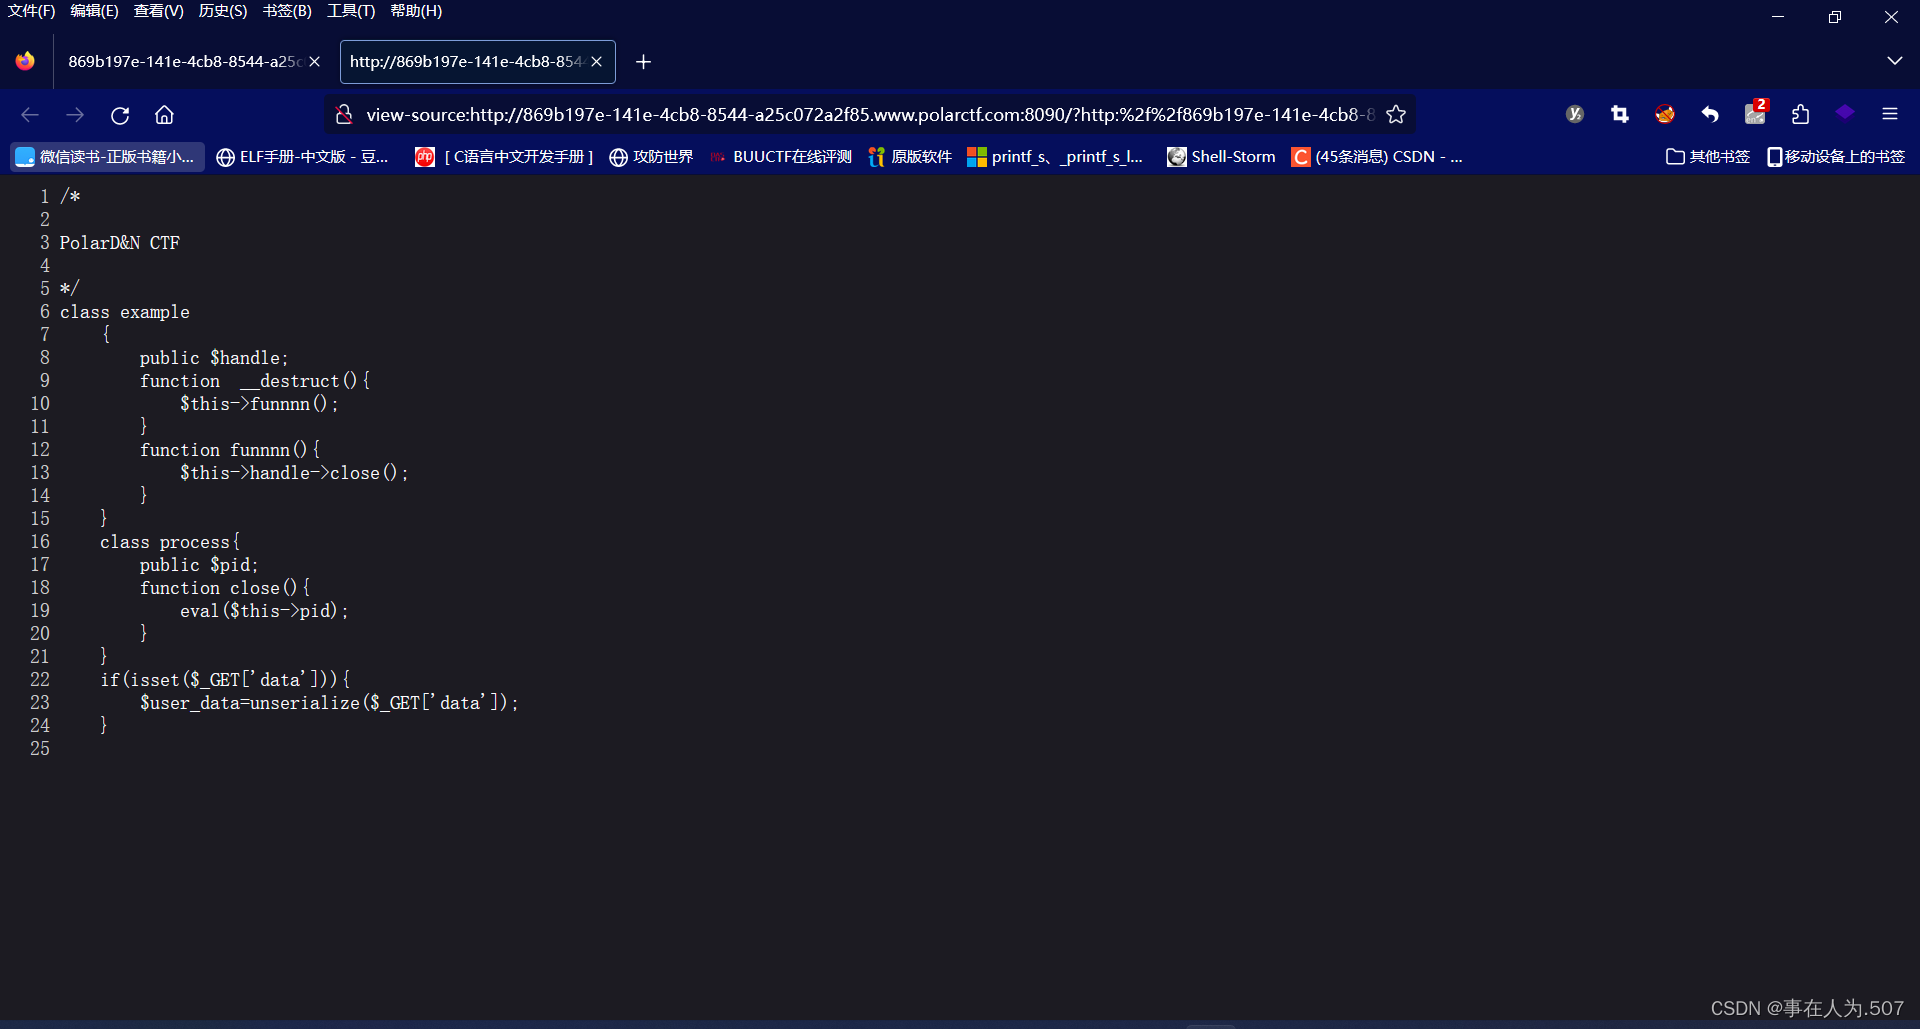Open the translate extension showing badge 2
The width and height of the screenshot is (1920, 1029).
tap(1755, 114)
